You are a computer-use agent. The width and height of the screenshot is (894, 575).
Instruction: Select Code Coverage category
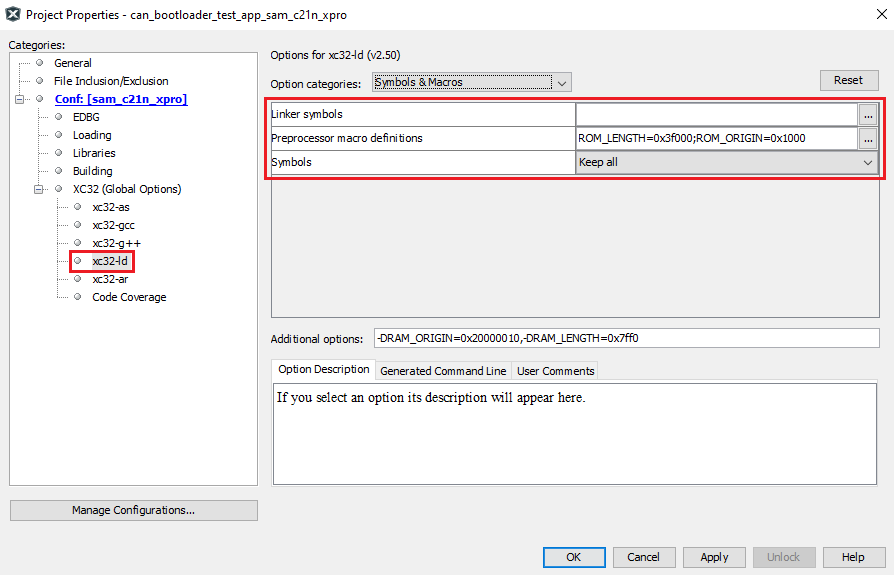[129, 297]
